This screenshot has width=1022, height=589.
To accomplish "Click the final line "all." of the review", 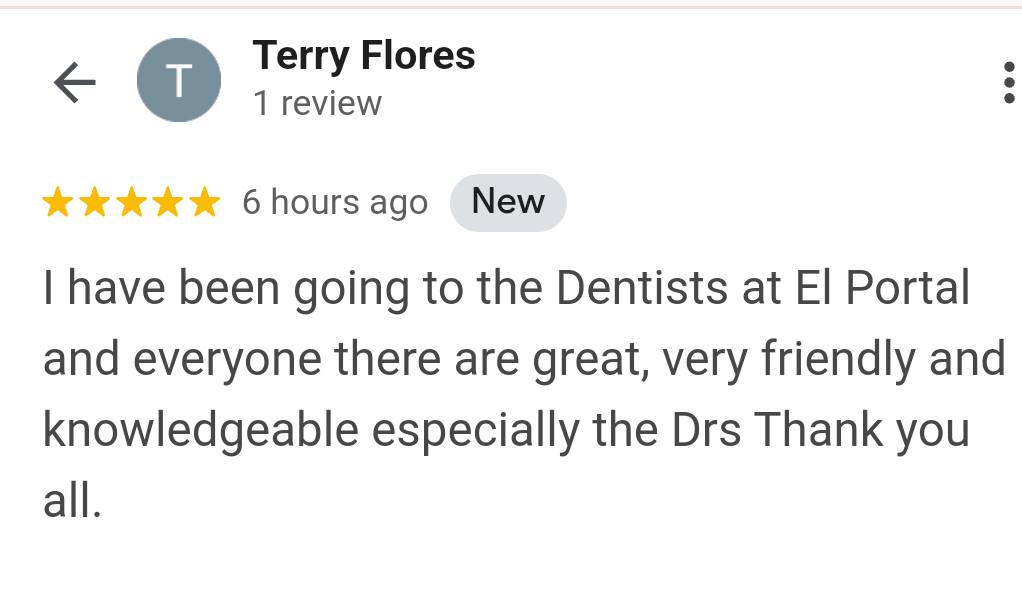I will point(72,501).
